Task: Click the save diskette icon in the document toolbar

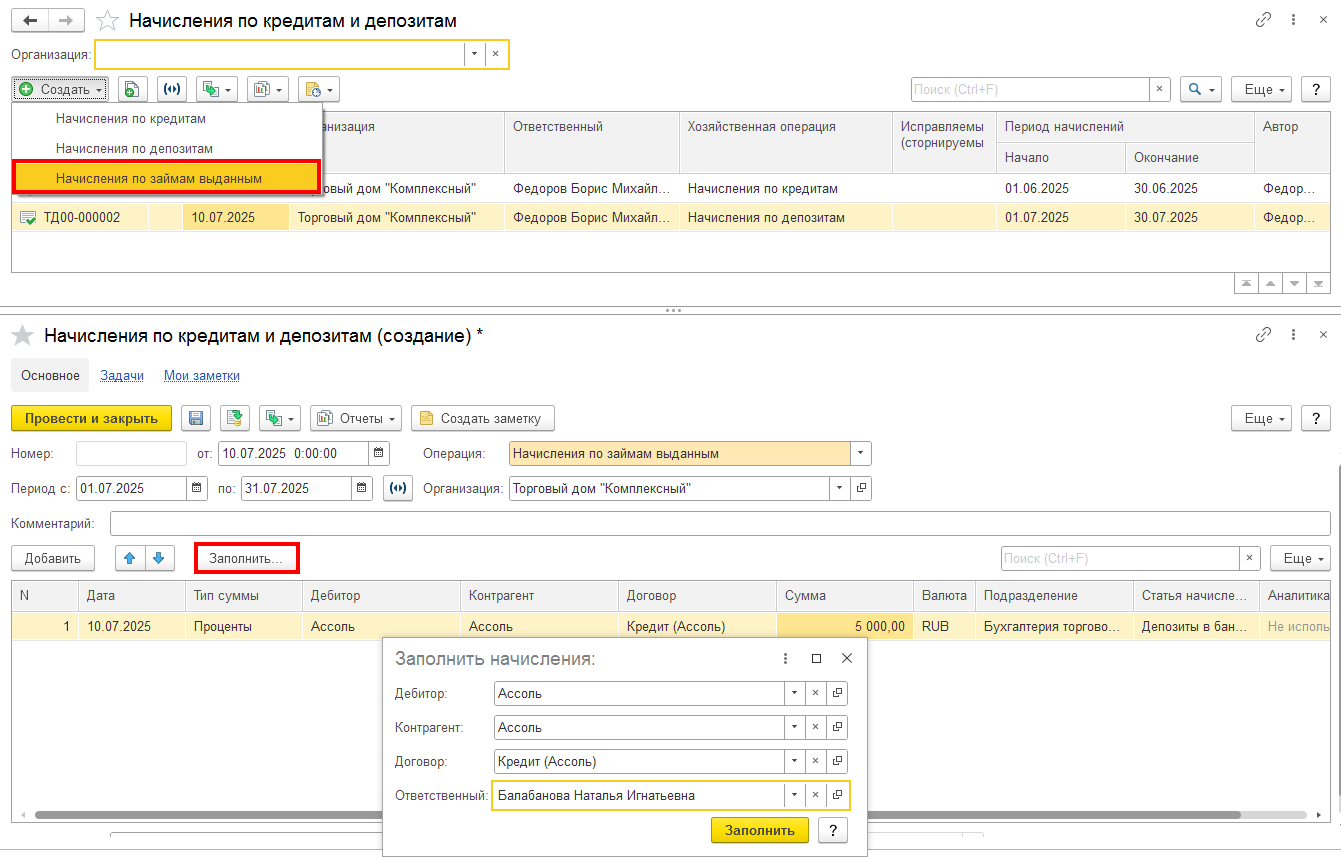Action: pyautogui.click(x=196, y=418)
